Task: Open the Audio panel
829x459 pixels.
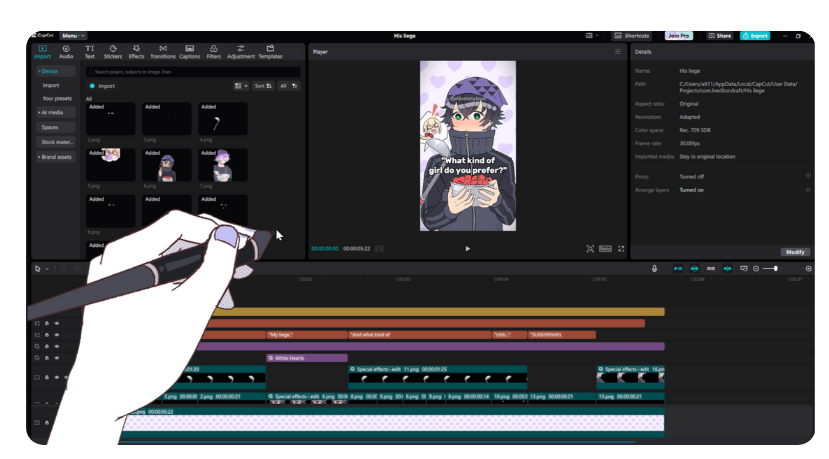Action: pos(66,52)
